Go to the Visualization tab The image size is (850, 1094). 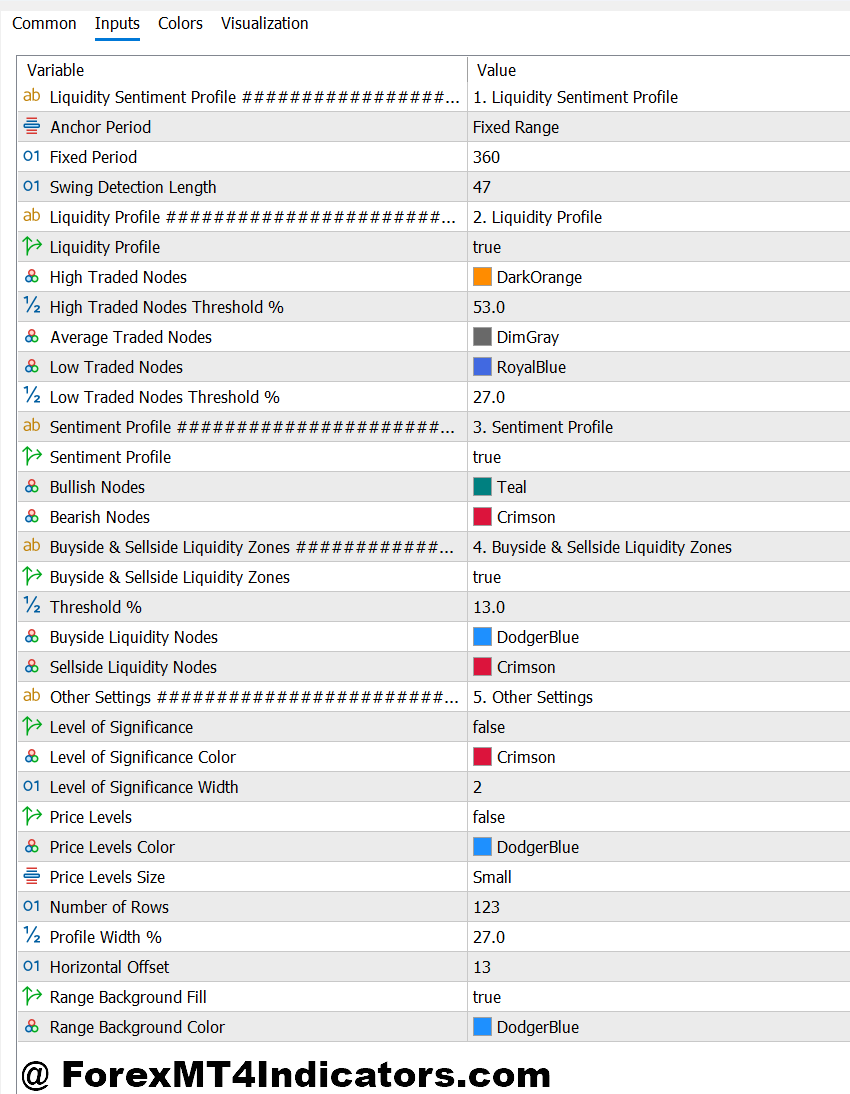click(264, 24)
